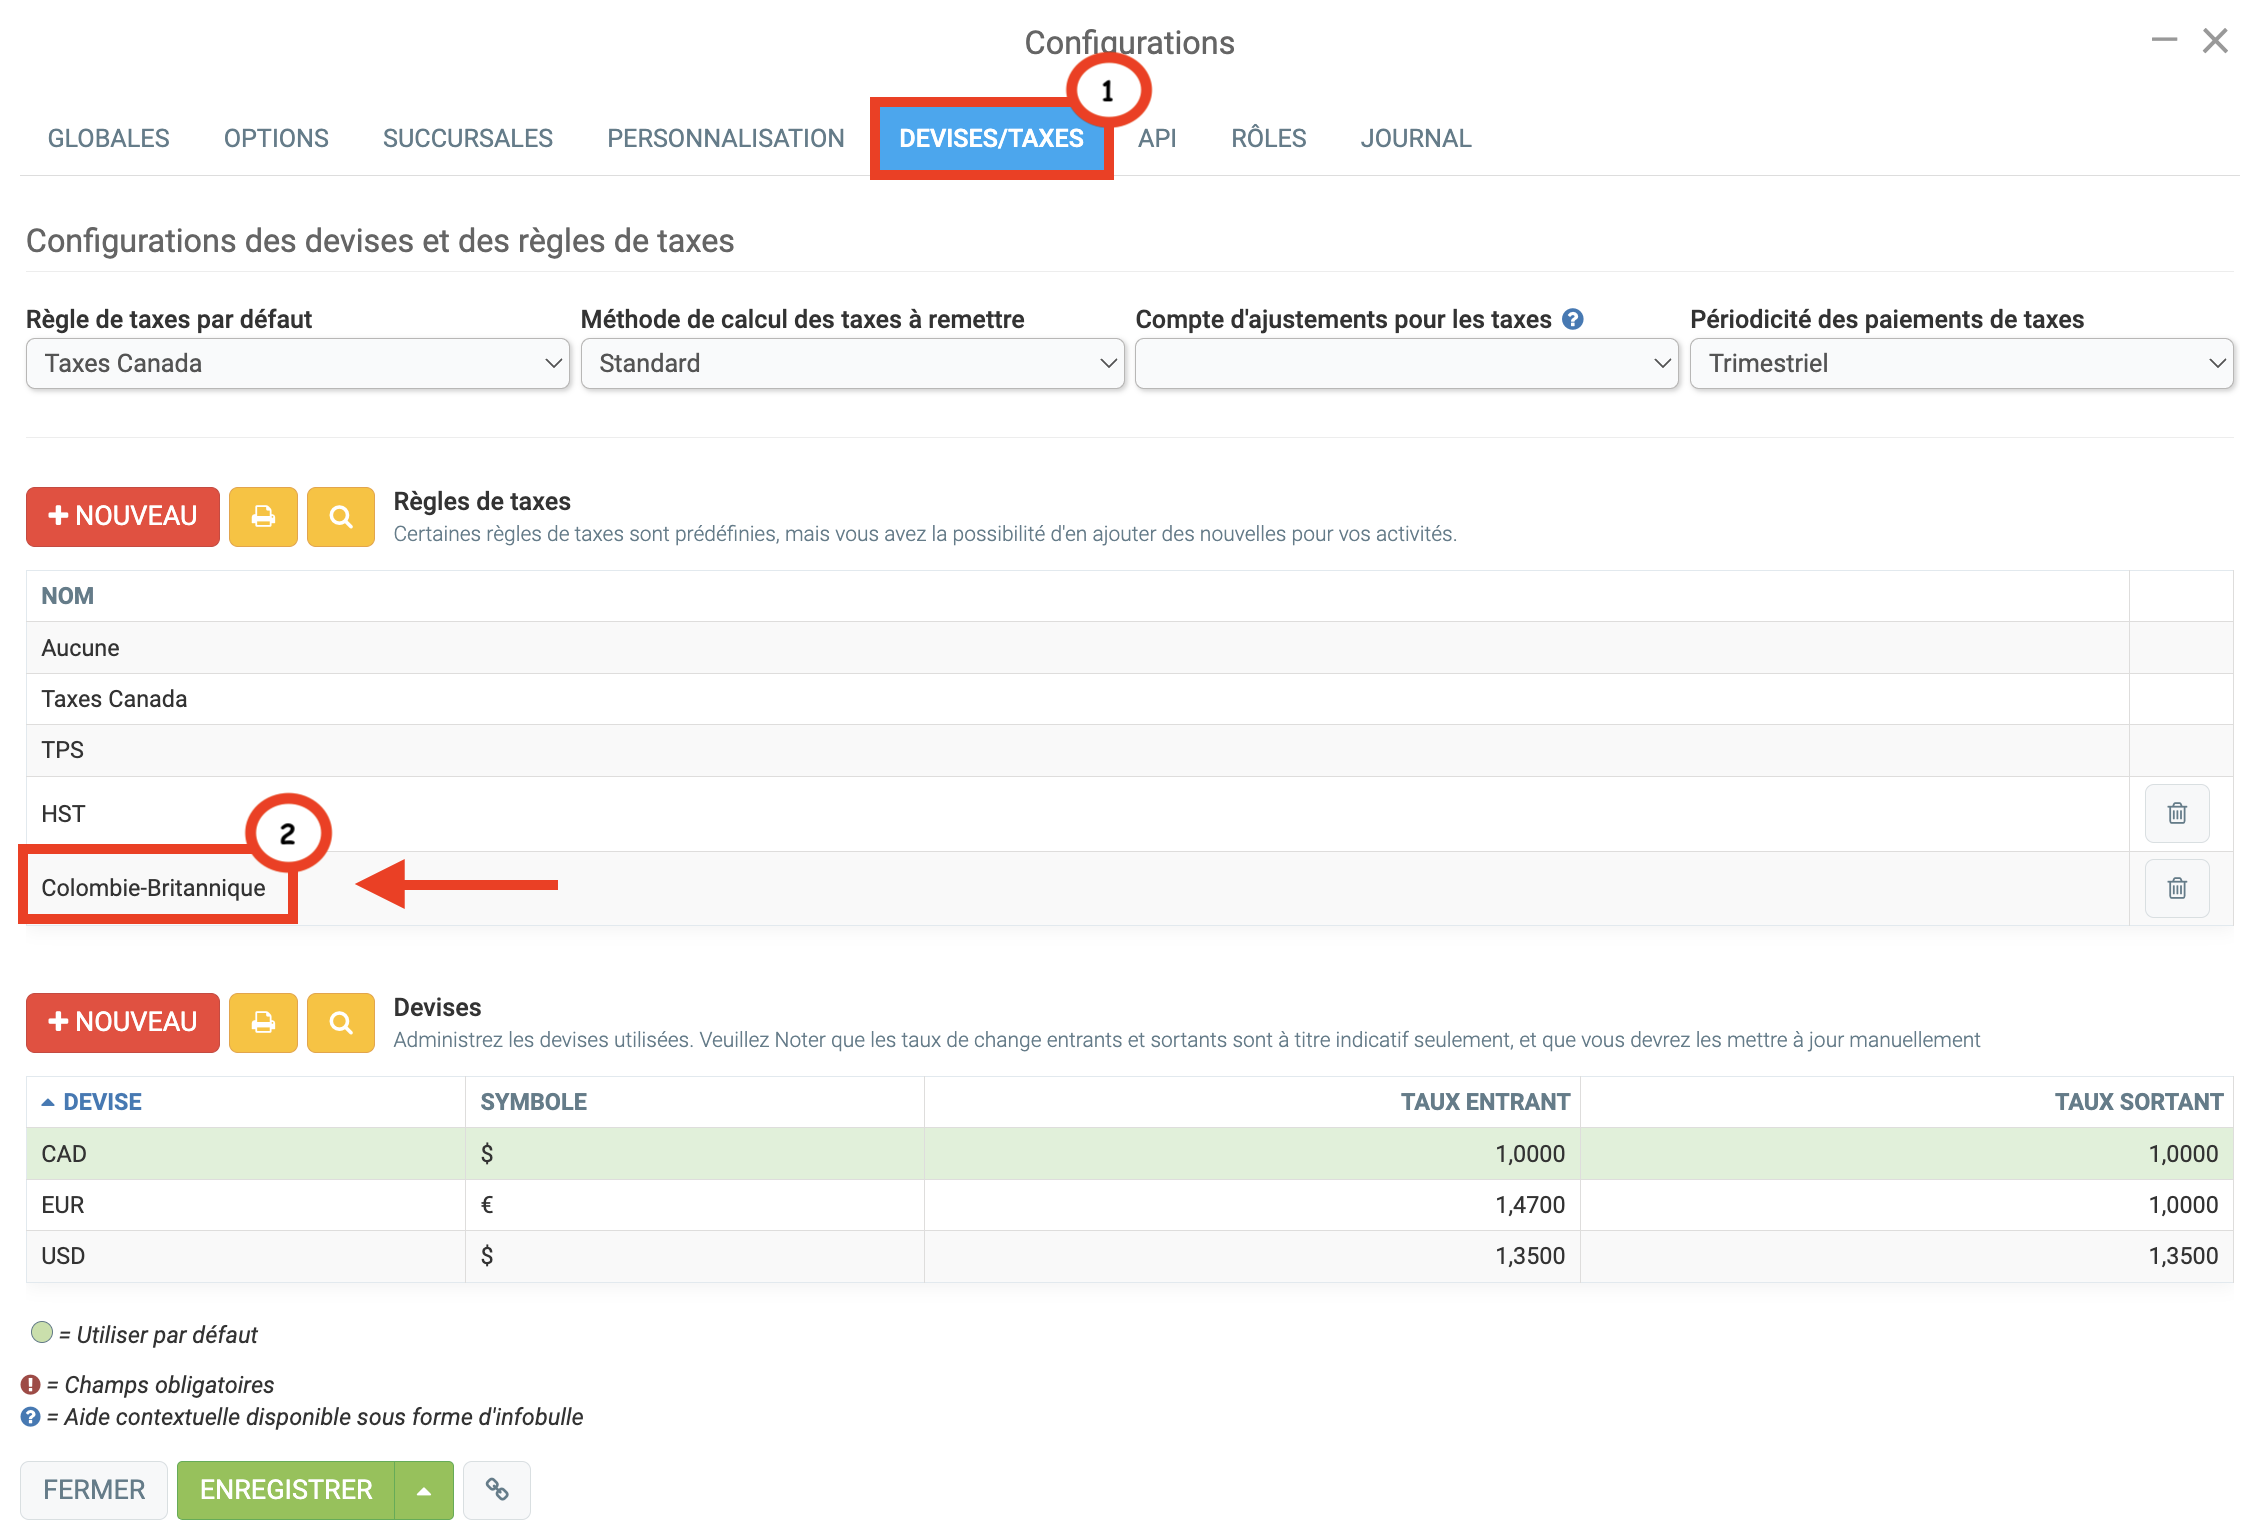
Task: Switch to the Succursales tab
Action: click(467, 138)
